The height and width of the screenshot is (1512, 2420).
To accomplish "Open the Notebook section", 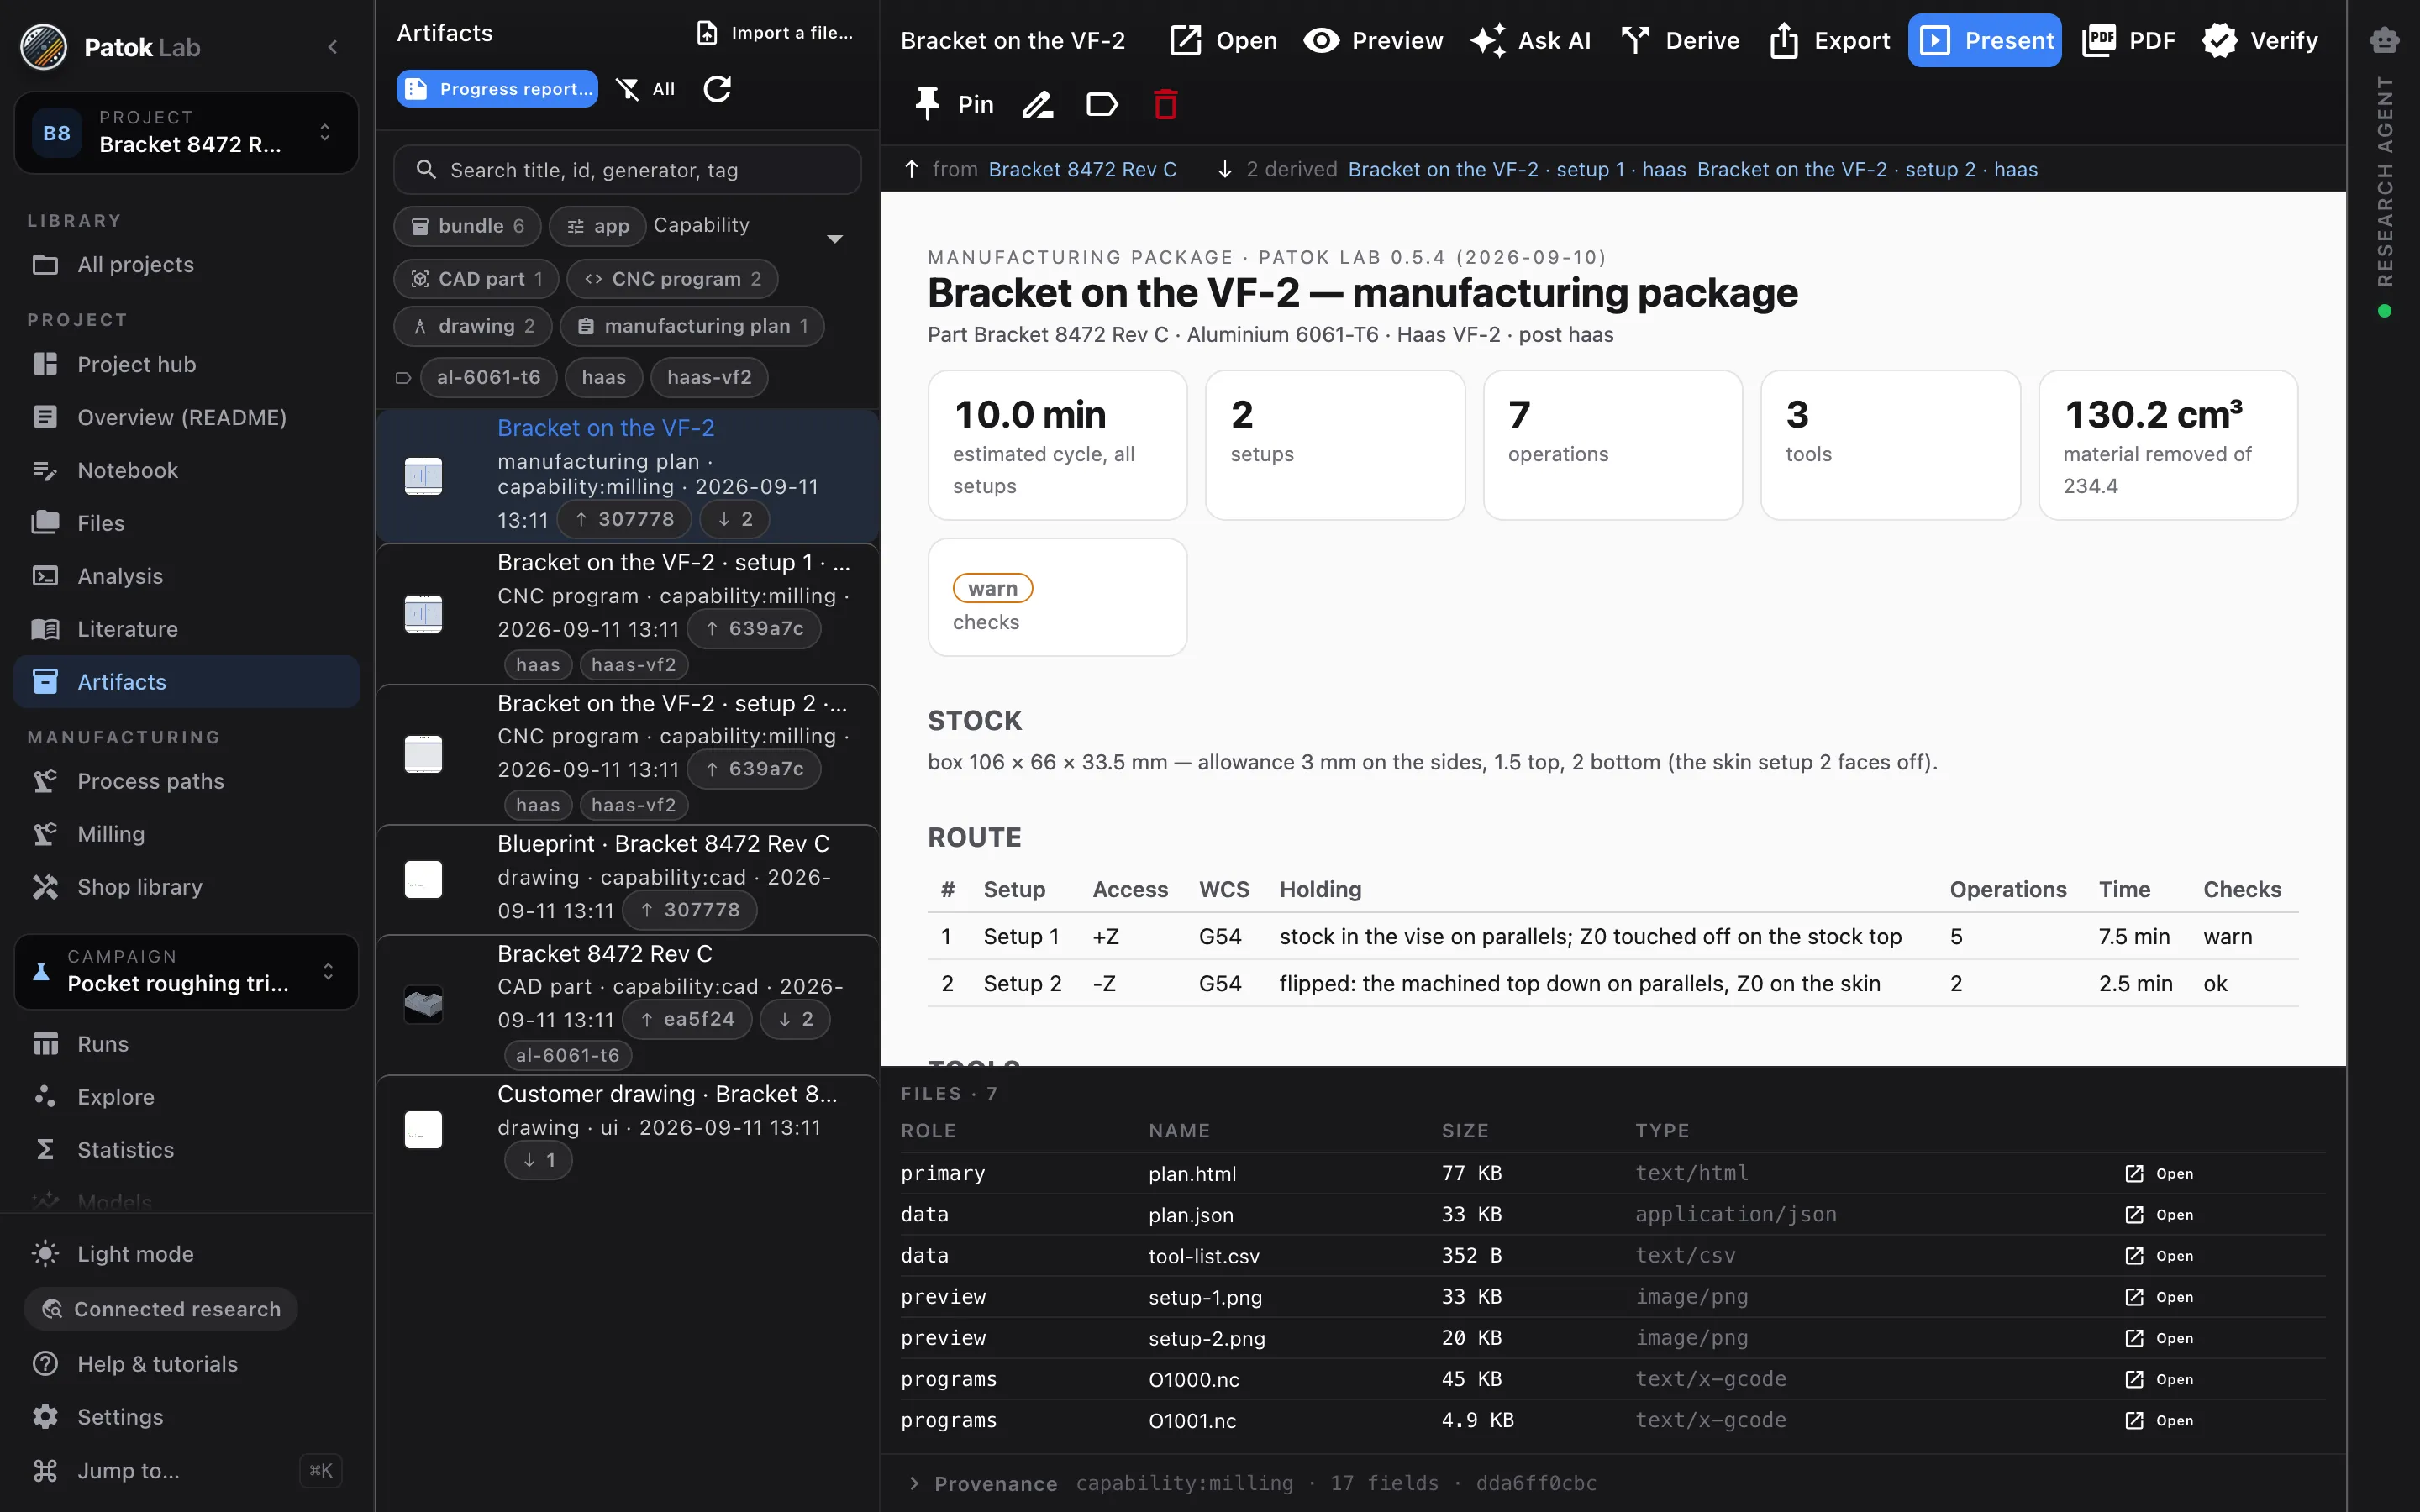I will (186, 470).
